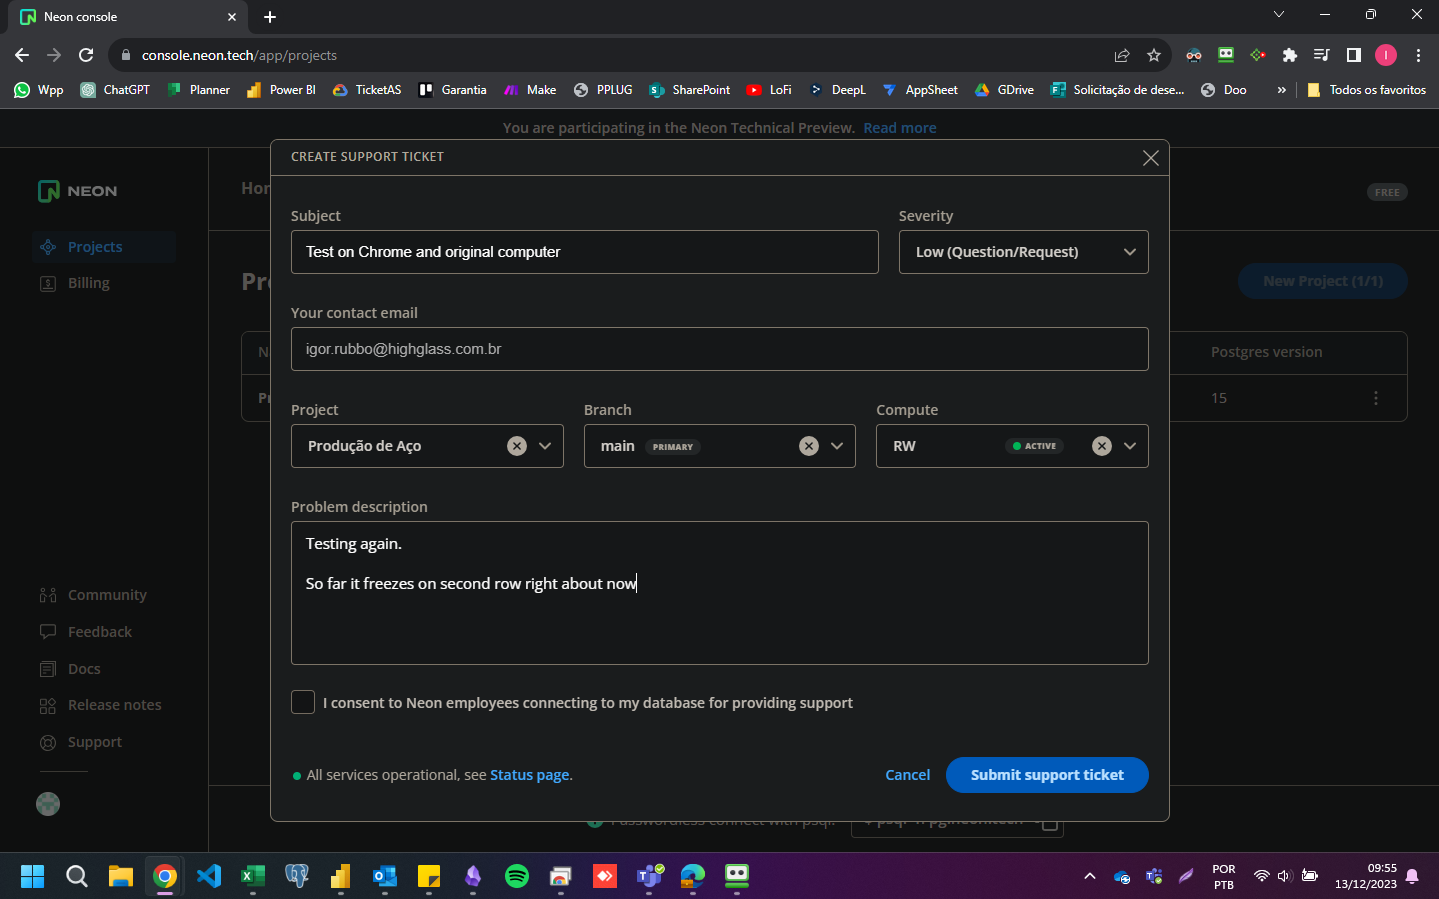
Task: Open the volume control in system tray
Action: 1285,877
